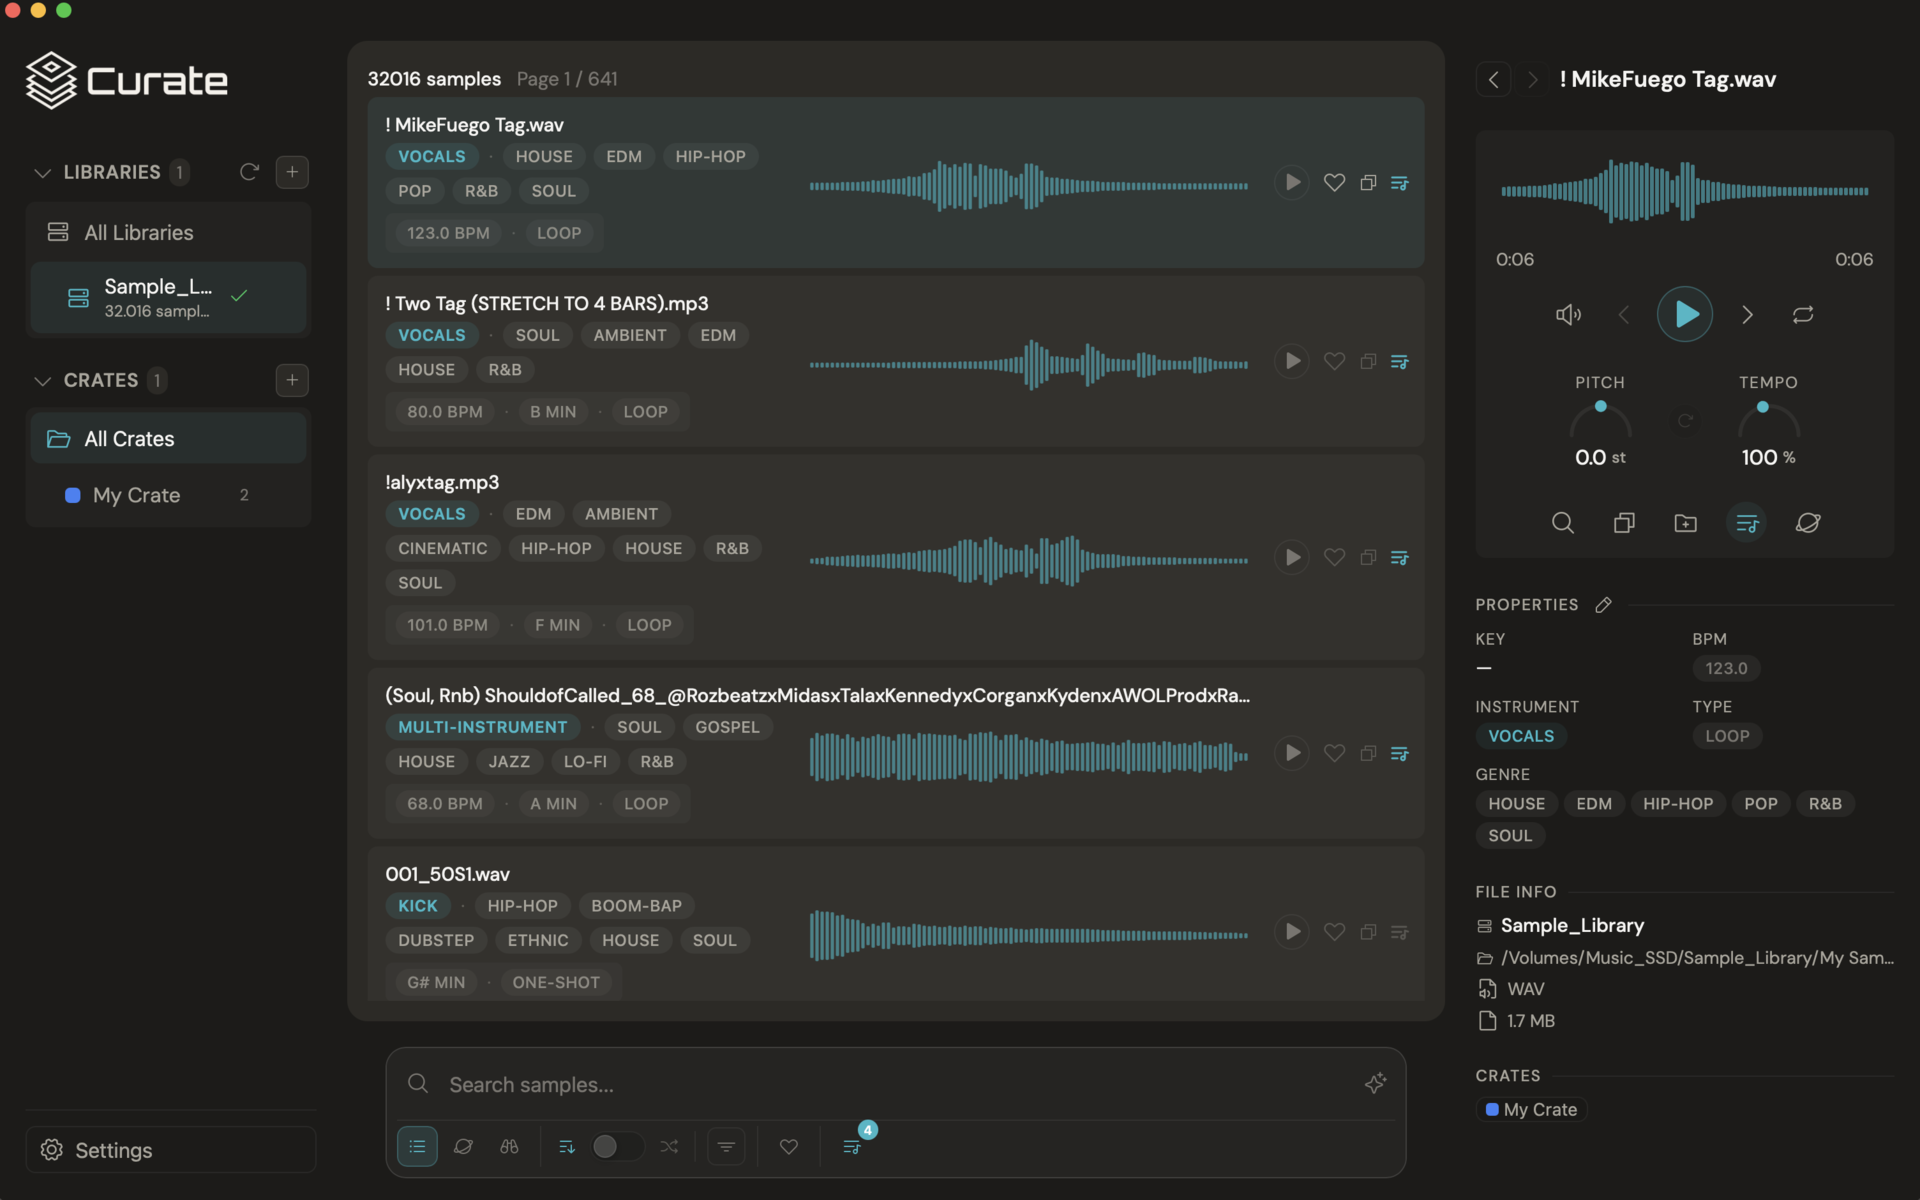Toggle the sort/shuffle switch in bottom toolbar
Viewport: 1920px width, 1200px height.
coord(617,1146)
